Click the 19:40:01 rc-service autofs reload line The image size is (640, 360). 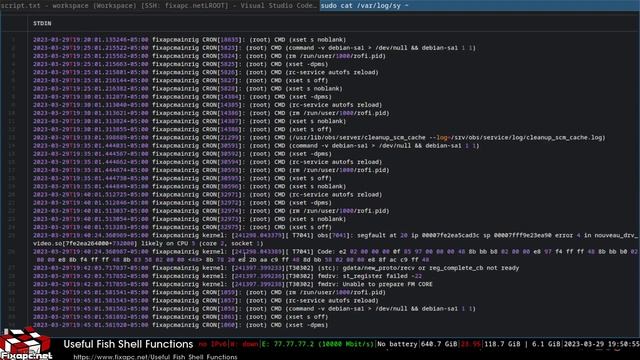click(x=208, y=195)
